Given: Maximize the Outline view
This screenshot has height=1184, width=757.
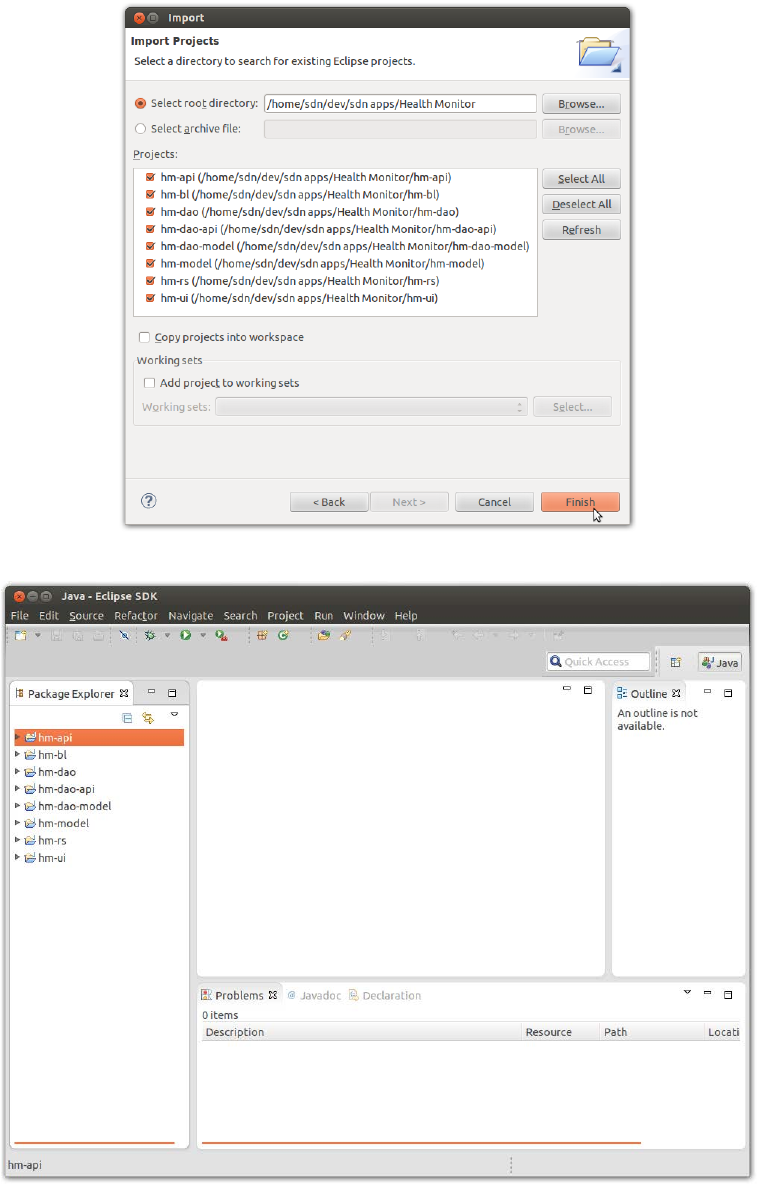Looking at the screenshot, I should click(728, 692).
